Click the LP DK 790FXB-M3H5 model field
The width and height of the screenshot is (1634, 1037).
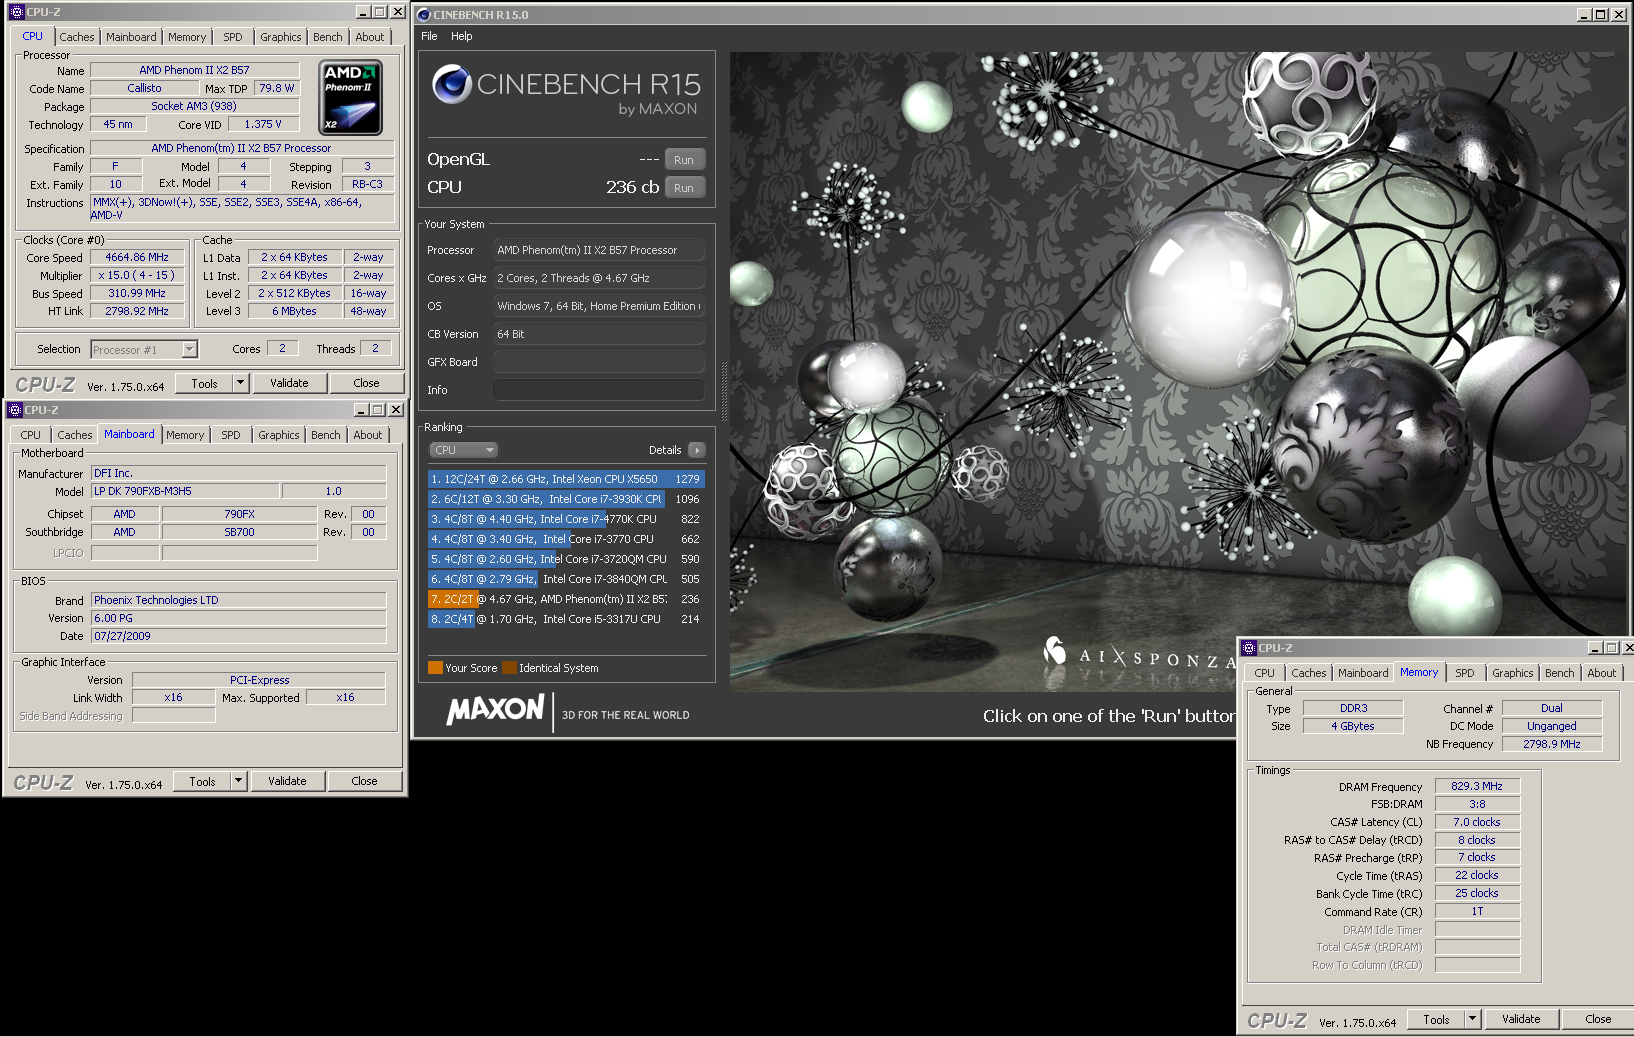pyautogui.click(x=185, y=491)
